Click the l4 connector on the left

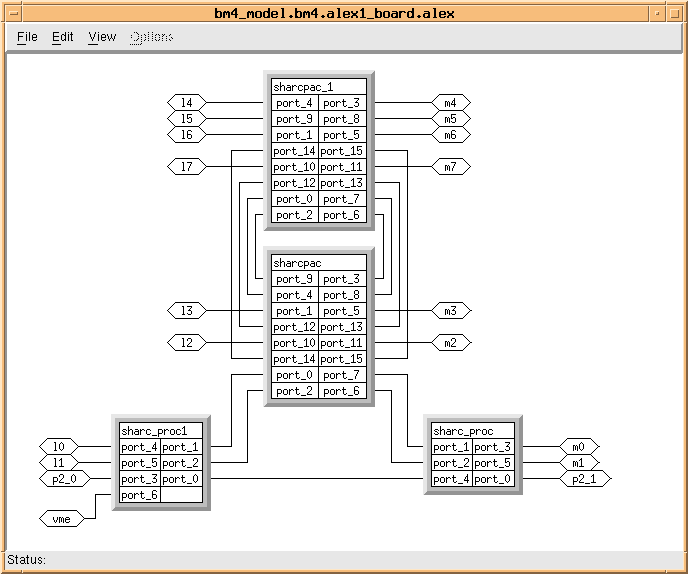tap(186, 103)
